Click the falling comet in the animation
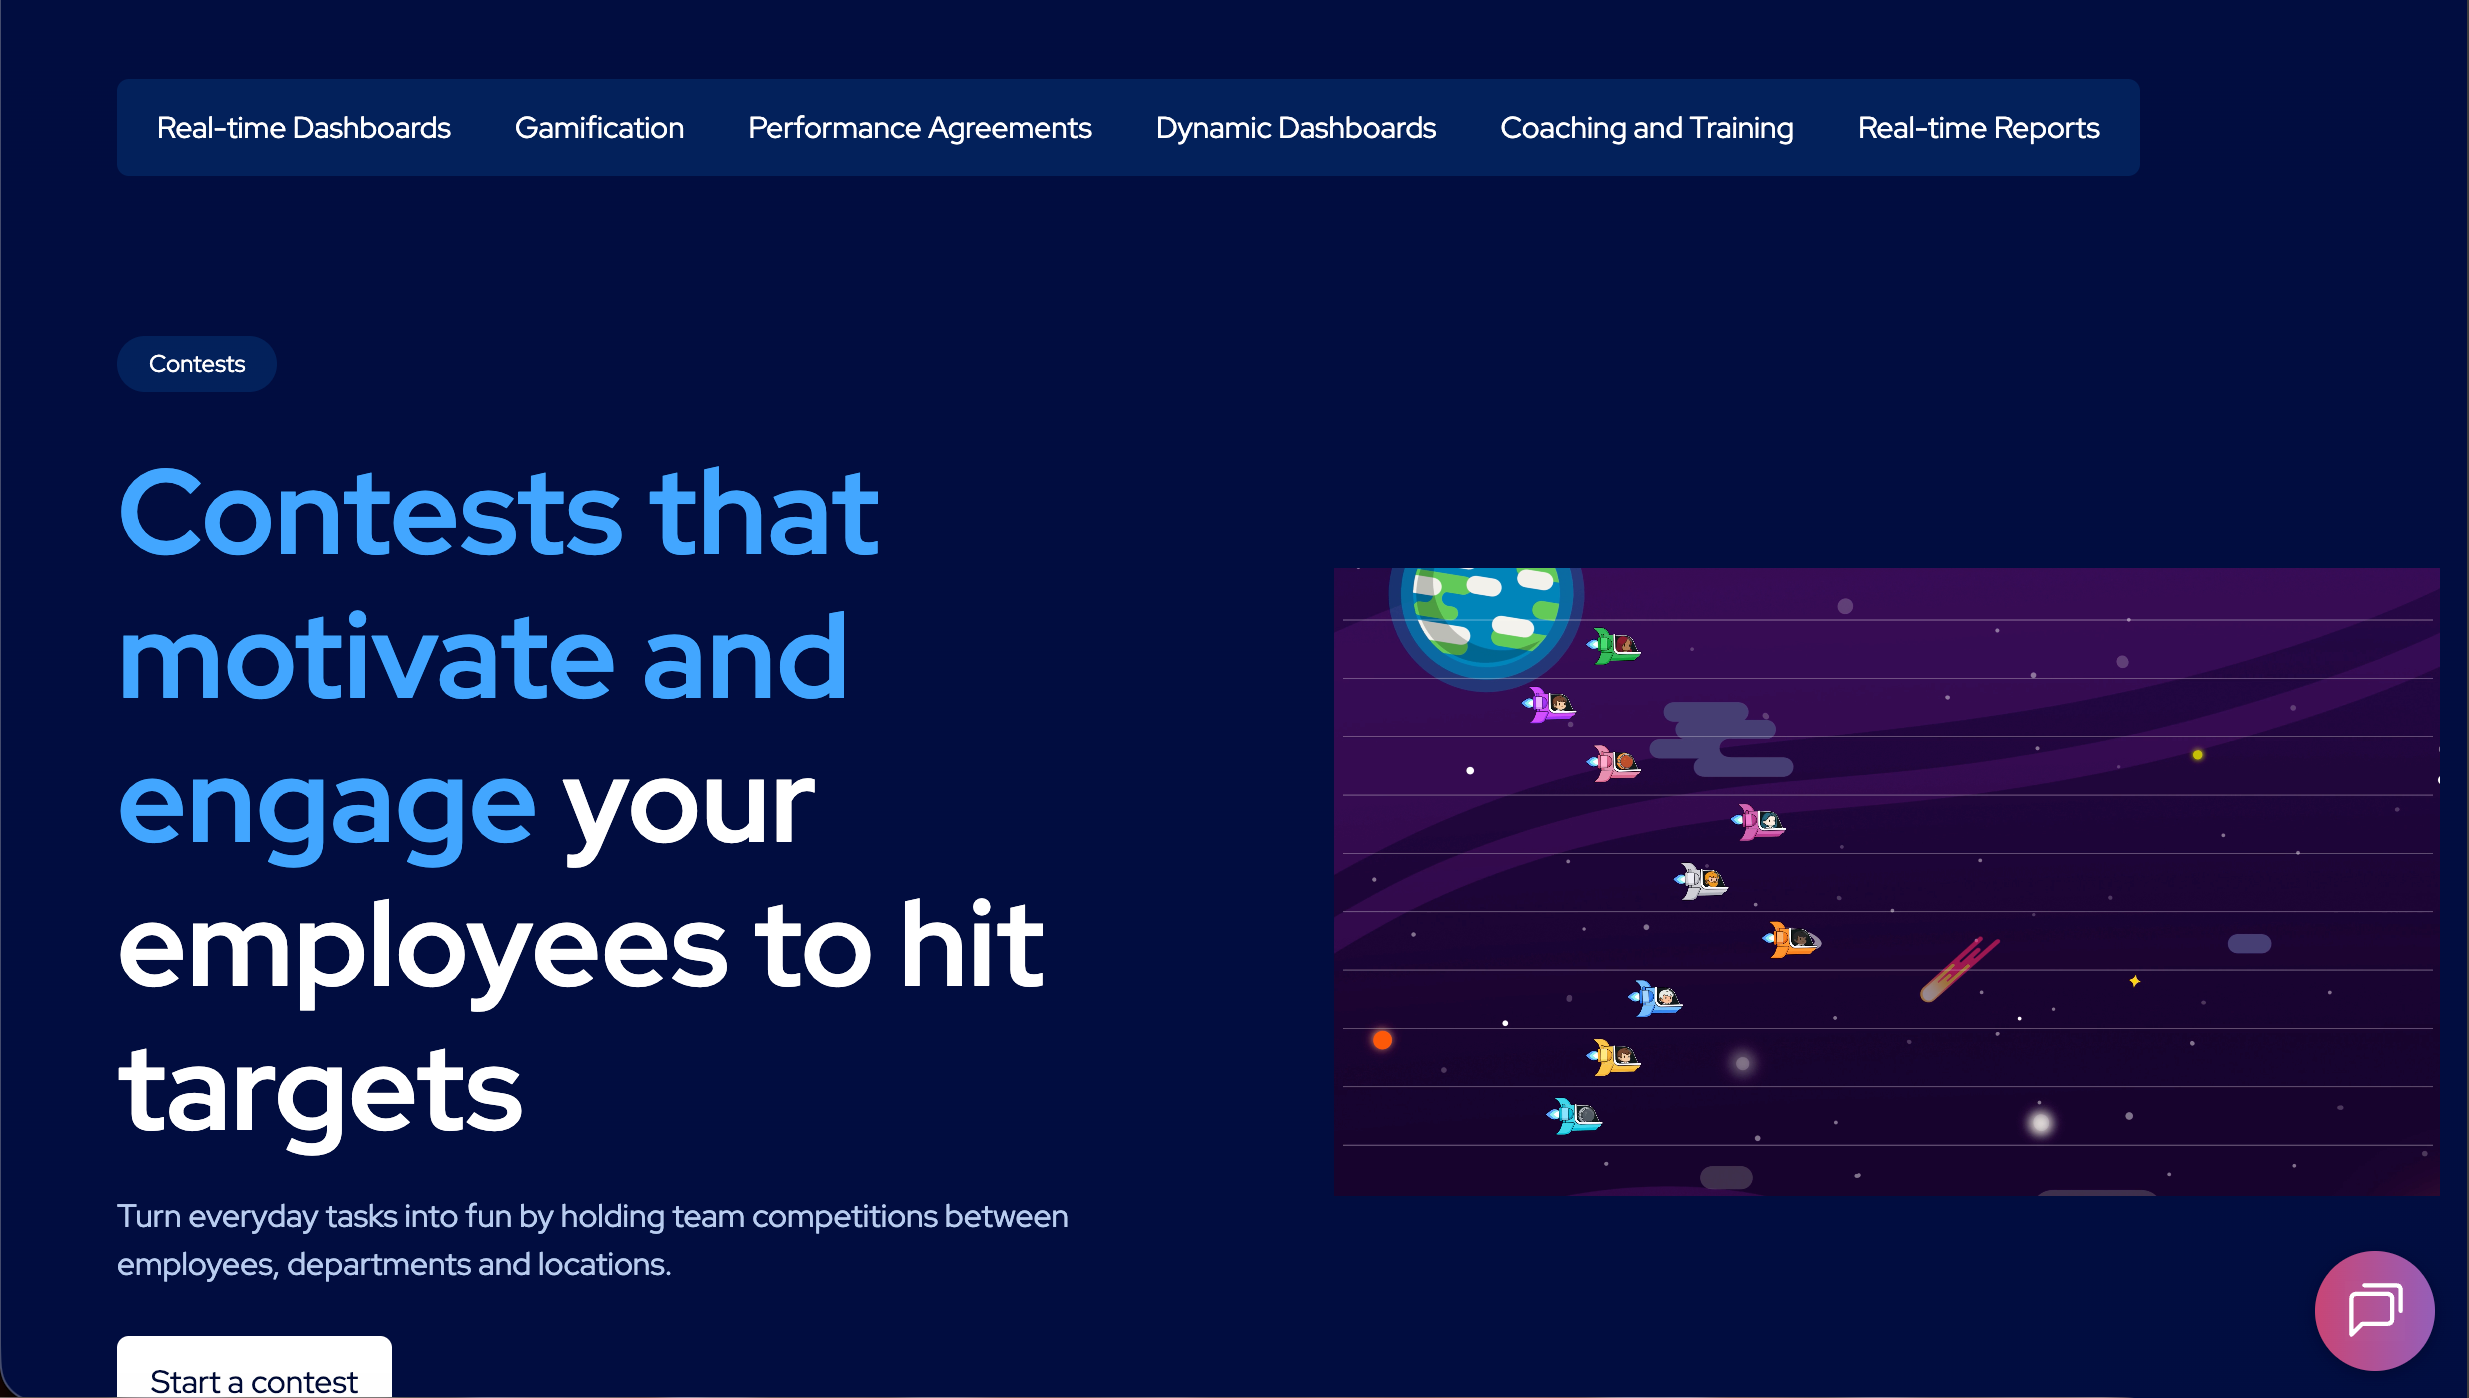The height and width of the screenshot is (1398, 2469). click(1956, 970)
